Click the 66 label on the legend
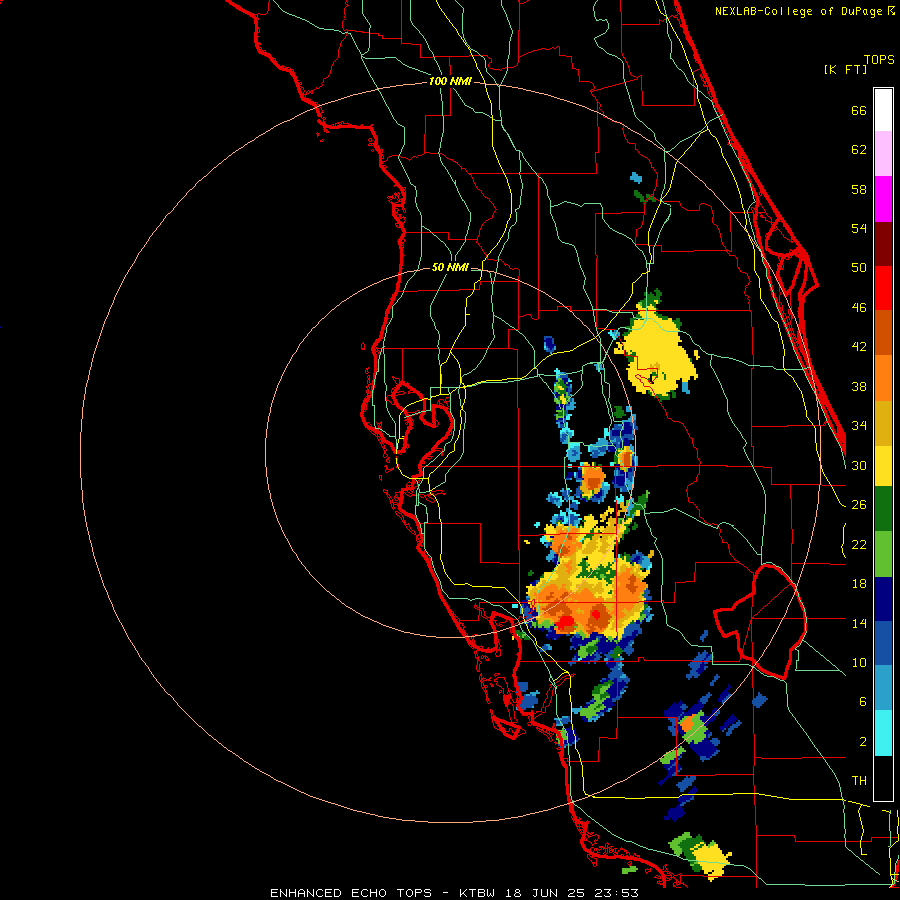 click(859, 110)
